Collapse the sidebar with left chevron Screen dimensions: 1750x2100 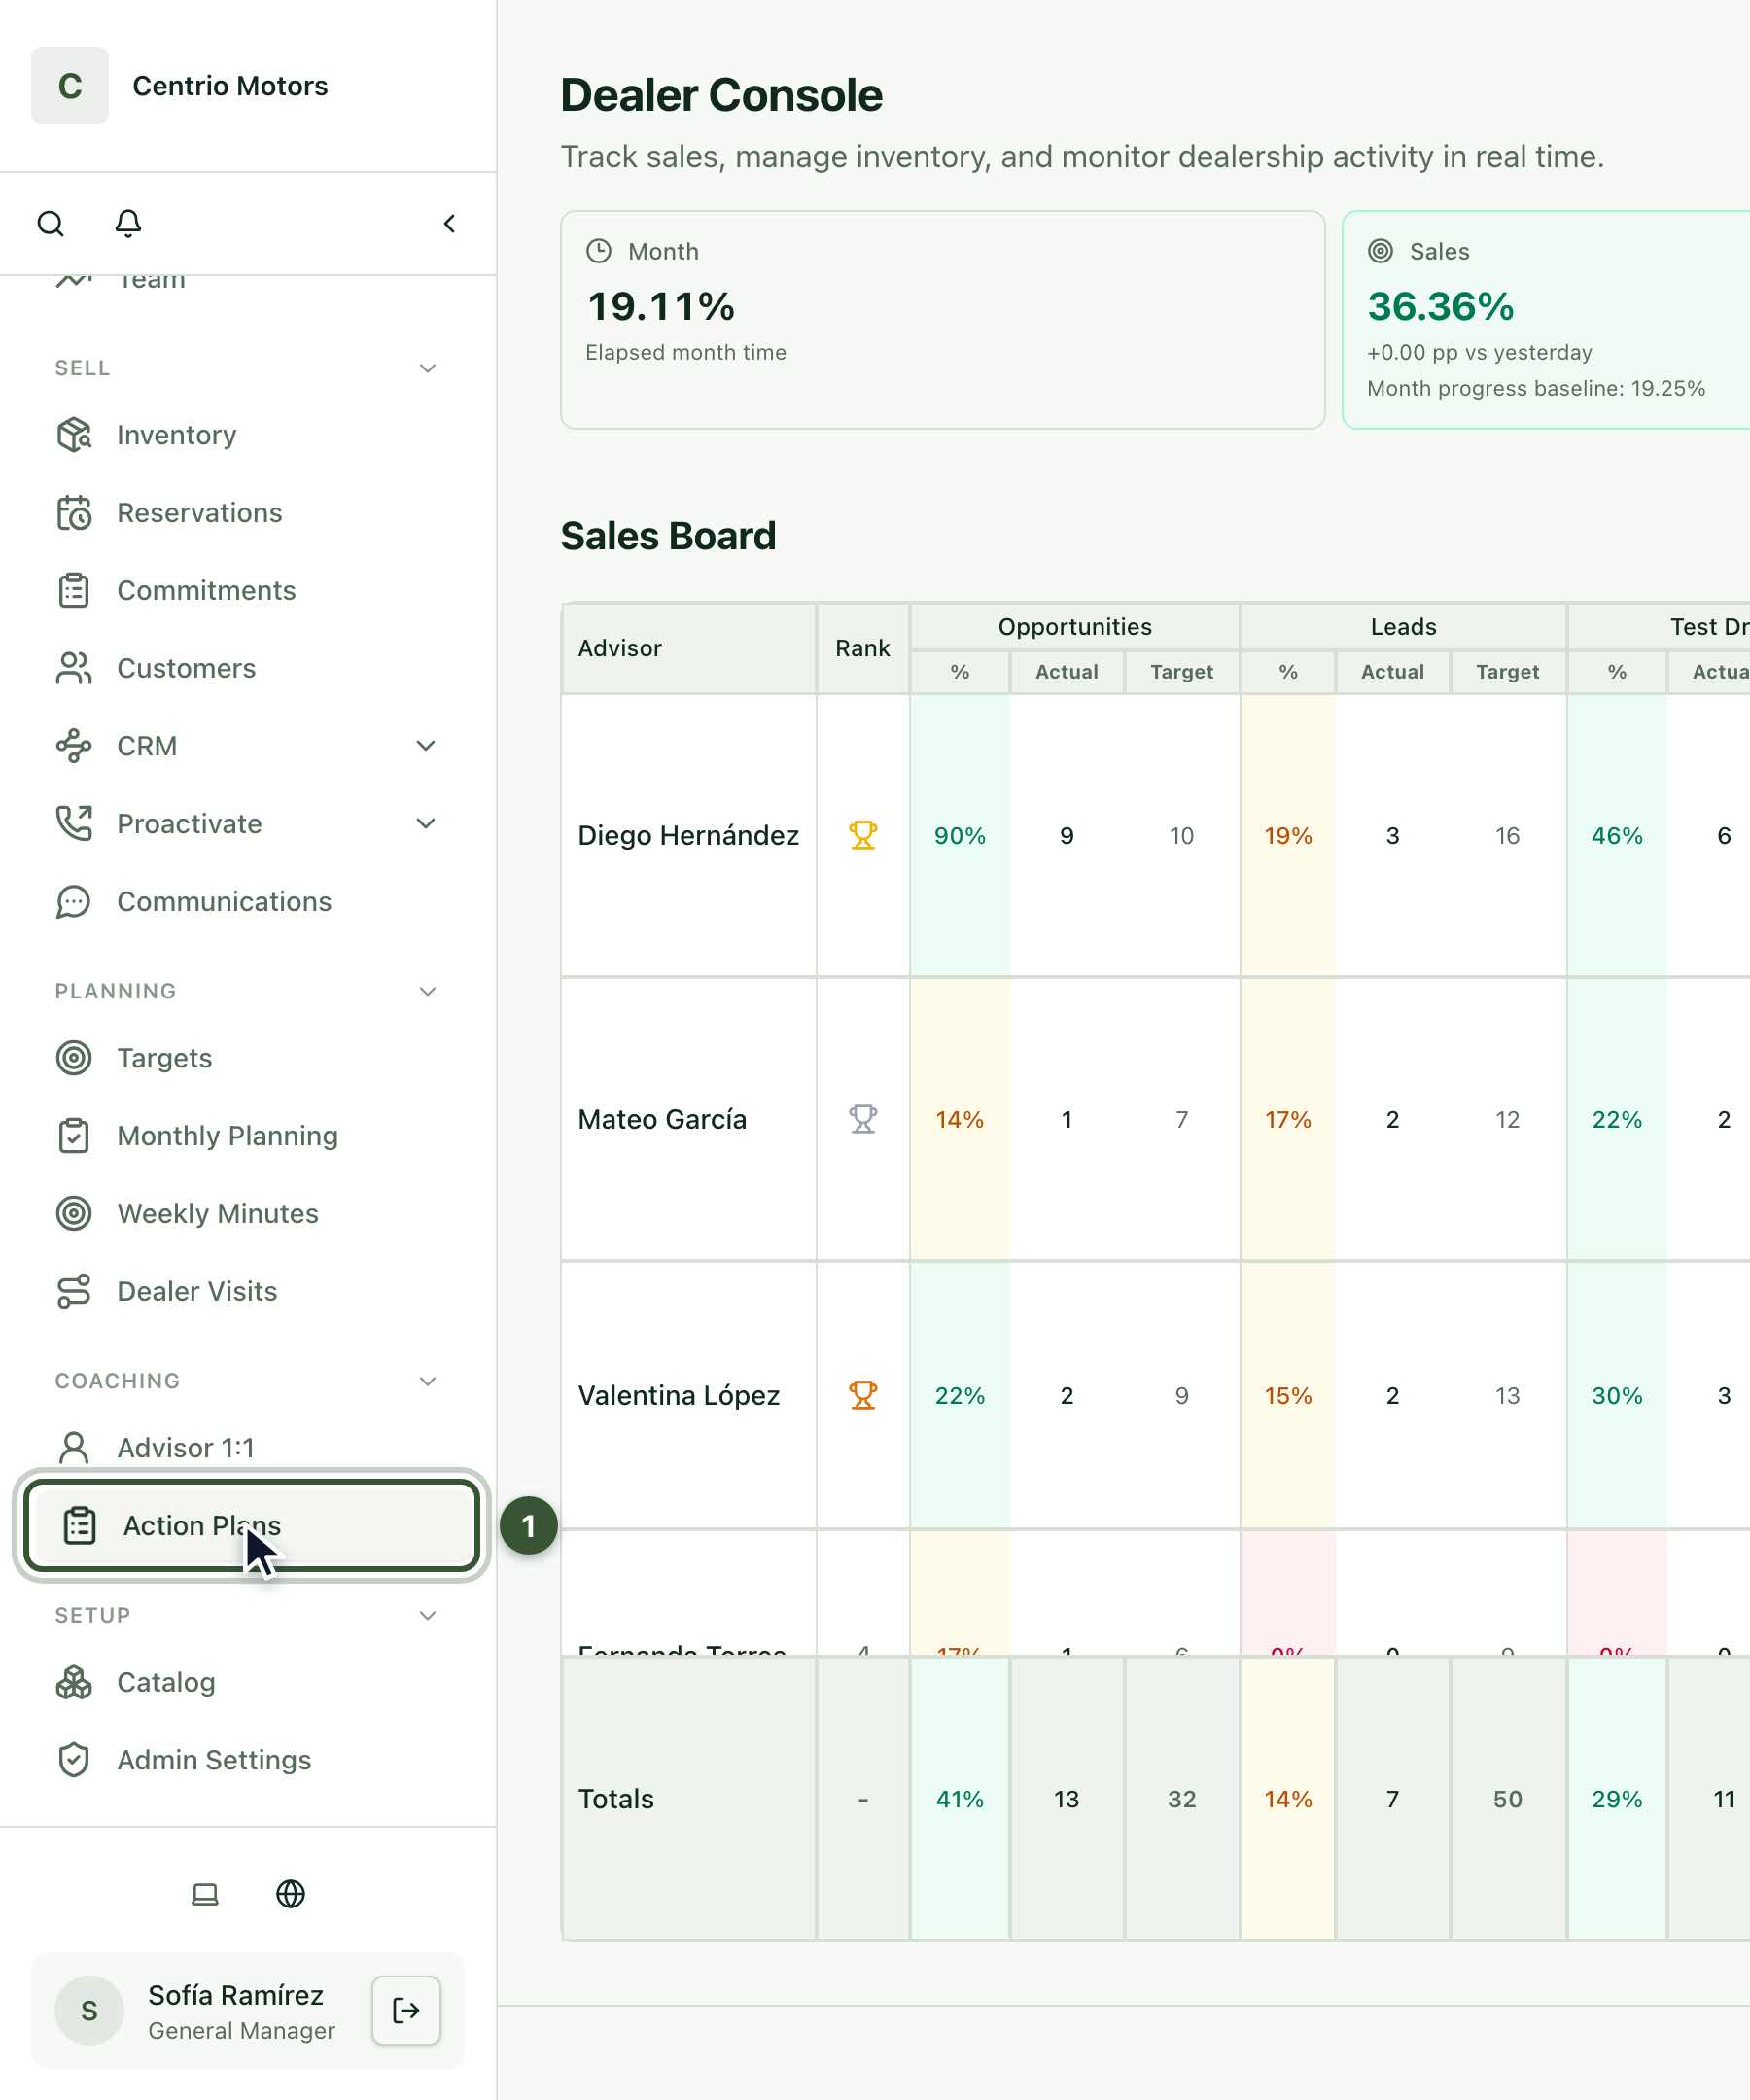point(449,223)
